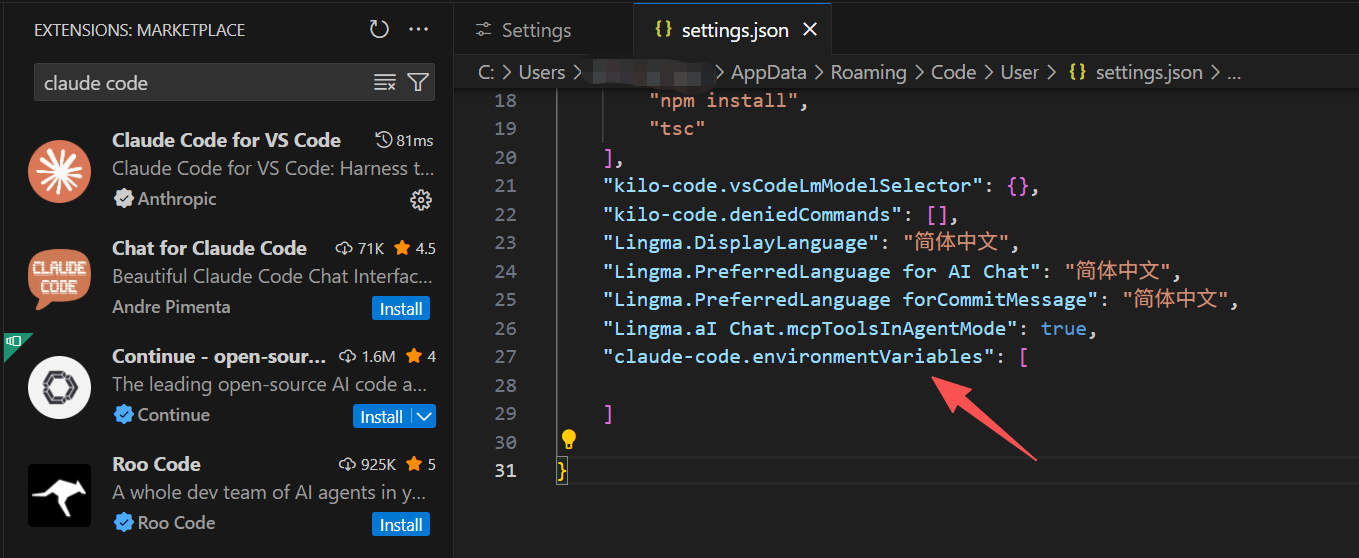Click the claude-code.environmentVariables key
Image resolution: width=1359 pixels, height=558 pixels.
tap(793, 356)
